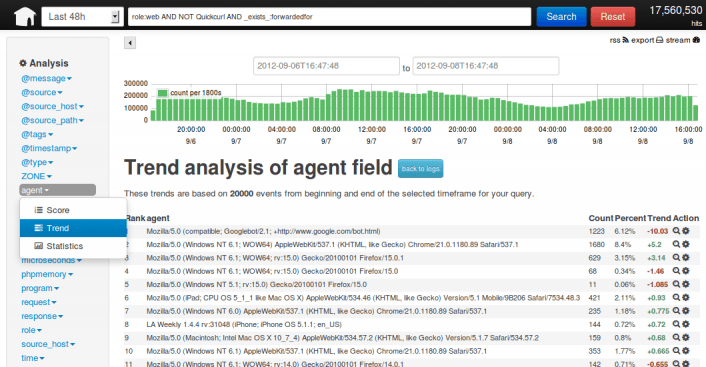This screenshot has height=367, width=706.
Task: Click gear icon for iPad agent row
Action: click(x=686, y=298)
